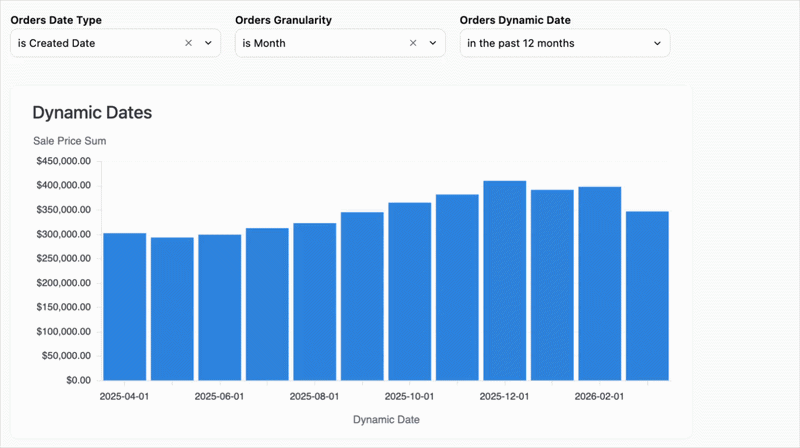Clear the Orders Granularity filter value
Image resolution: width=800 pixels, height=448 pixels.
[x=413, y=43]
